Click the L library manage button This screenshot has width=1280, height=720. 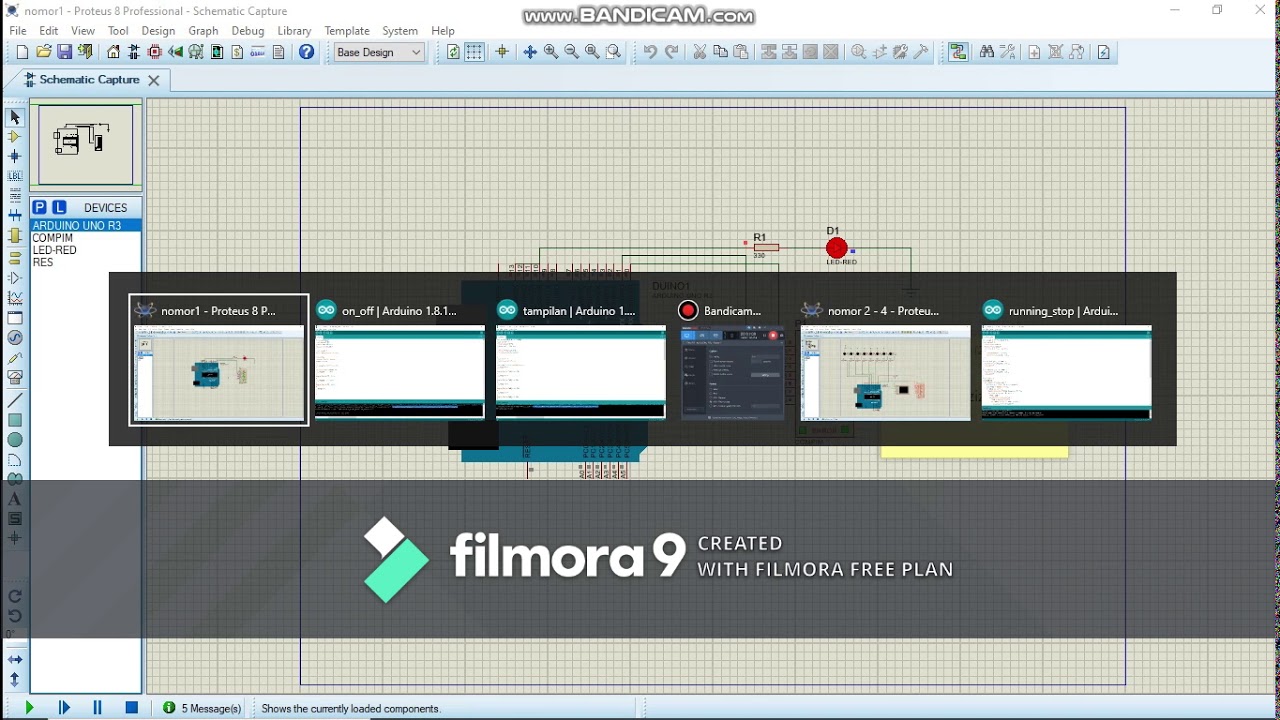click(x=59, y=208)
